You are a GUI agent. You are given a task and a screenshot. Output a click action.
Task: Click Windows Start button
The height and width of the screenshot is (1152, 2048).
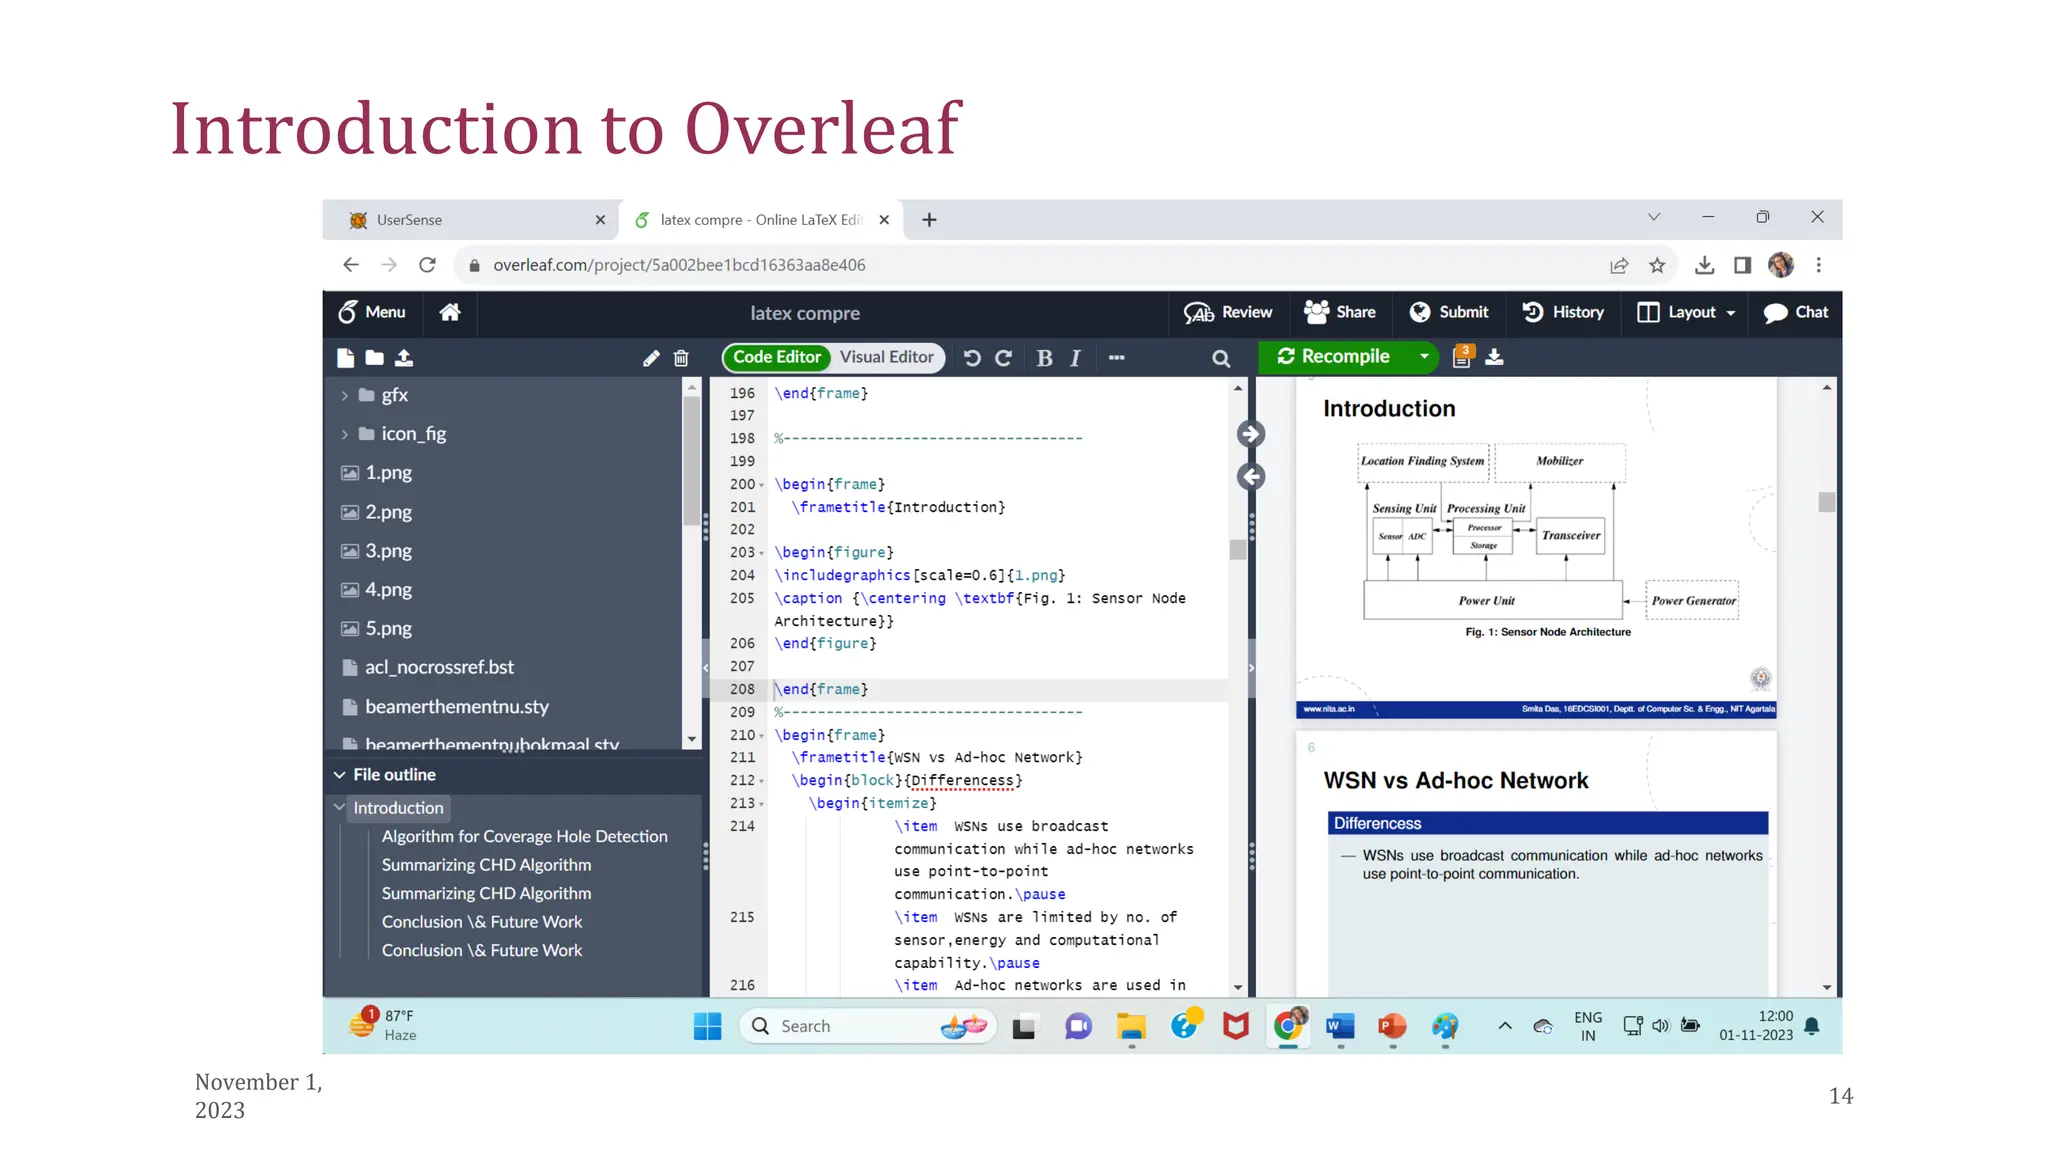pyautogui.click(x=707, y=1026)
